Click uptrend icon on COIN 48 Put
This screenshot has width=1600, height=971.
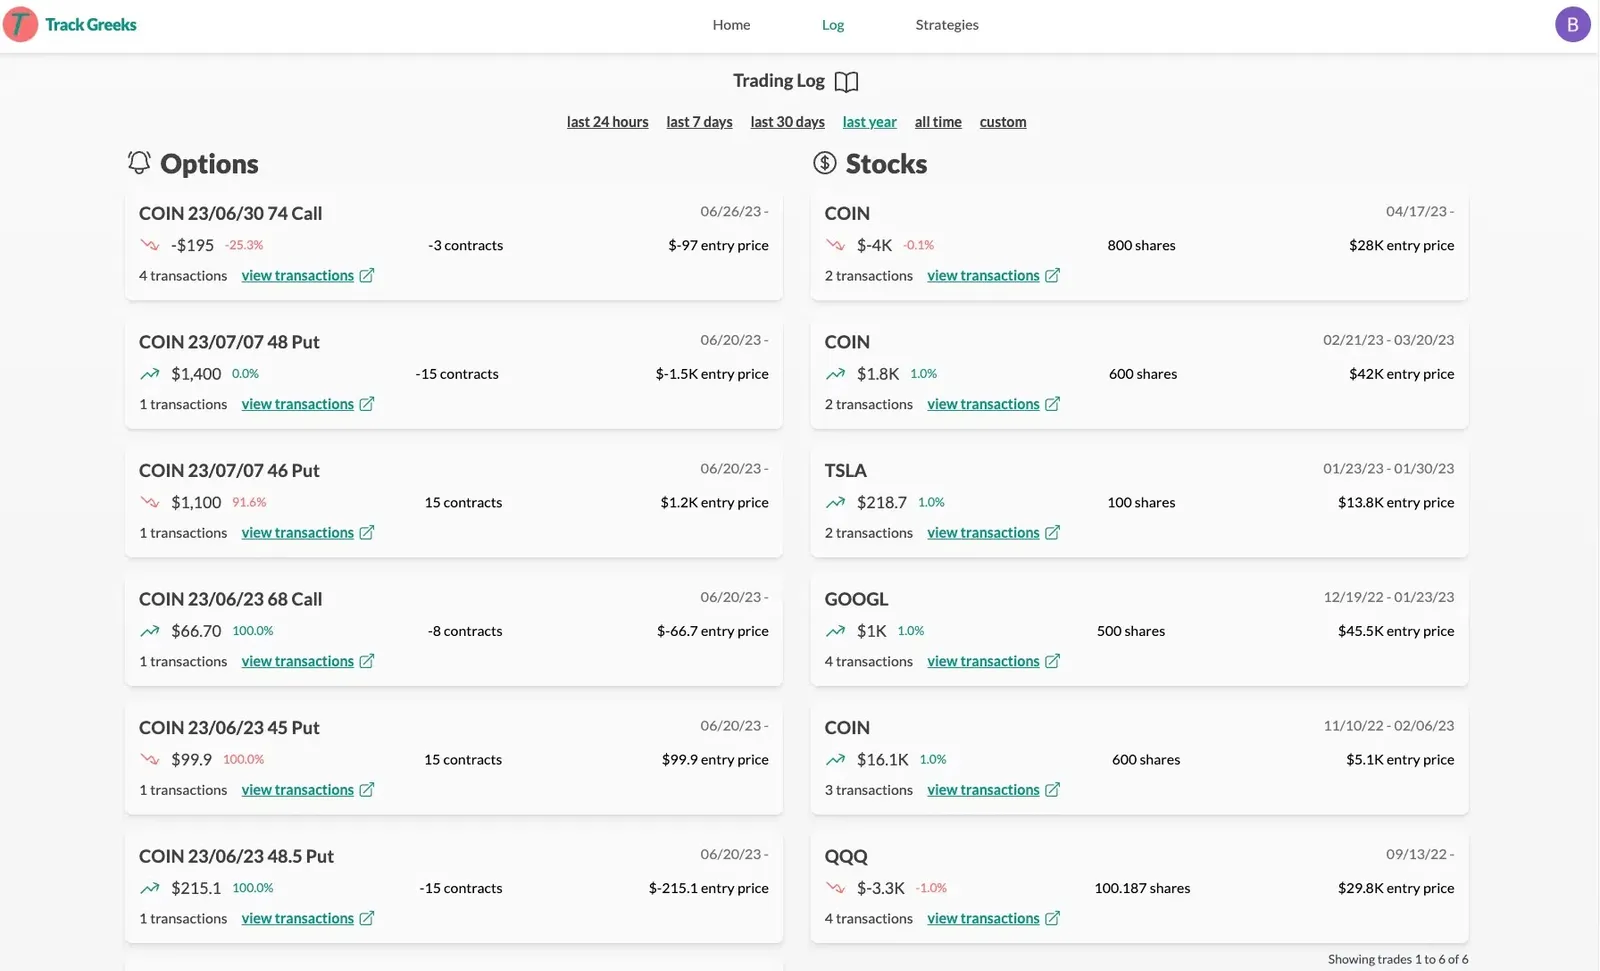tap(150, 374)
